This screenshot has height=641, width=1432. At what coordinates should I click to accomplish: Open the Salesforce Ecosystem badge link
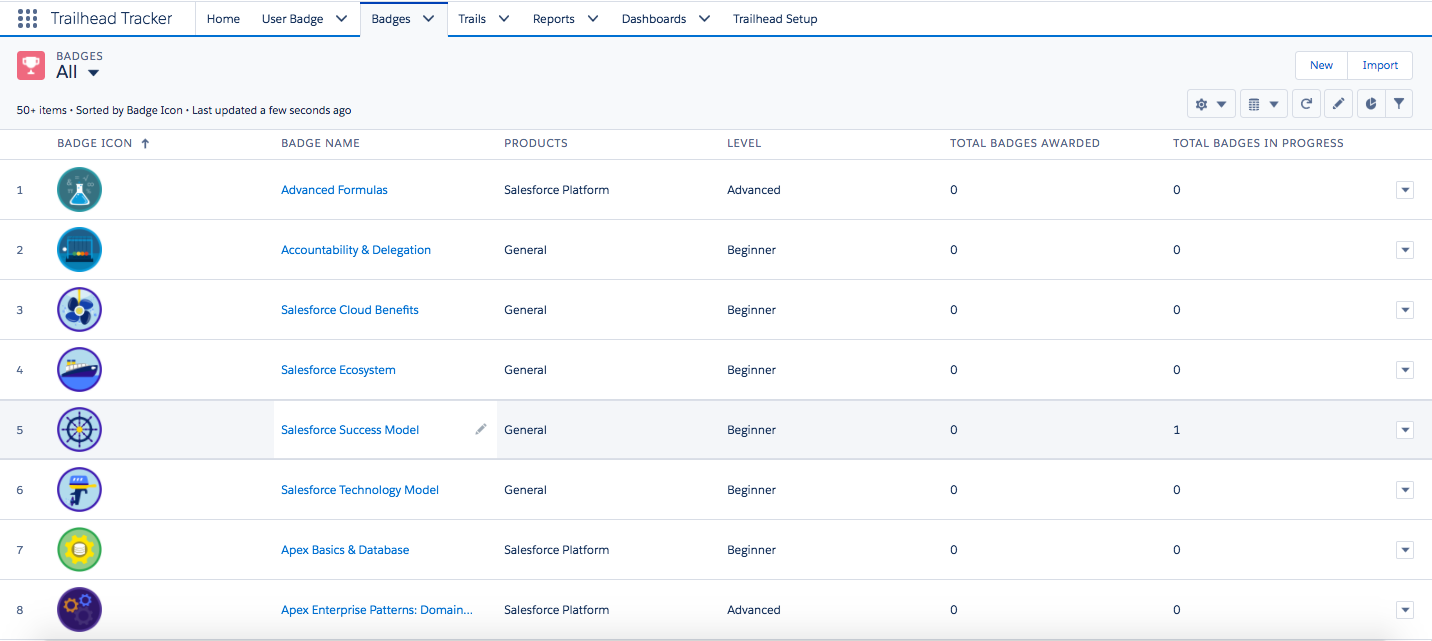(x=338, y=369)
